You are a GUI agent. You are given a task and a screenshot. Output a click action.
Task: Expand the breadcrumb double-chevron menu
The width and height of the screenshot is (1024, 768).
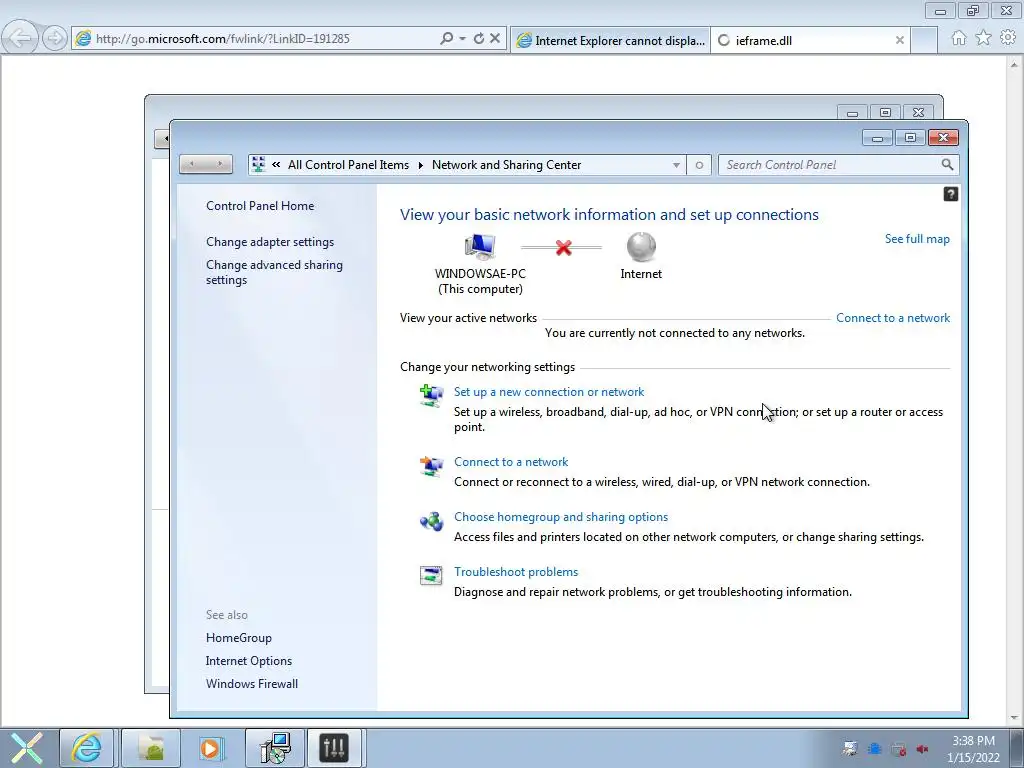pyautogui.click(x=276, y=165)
